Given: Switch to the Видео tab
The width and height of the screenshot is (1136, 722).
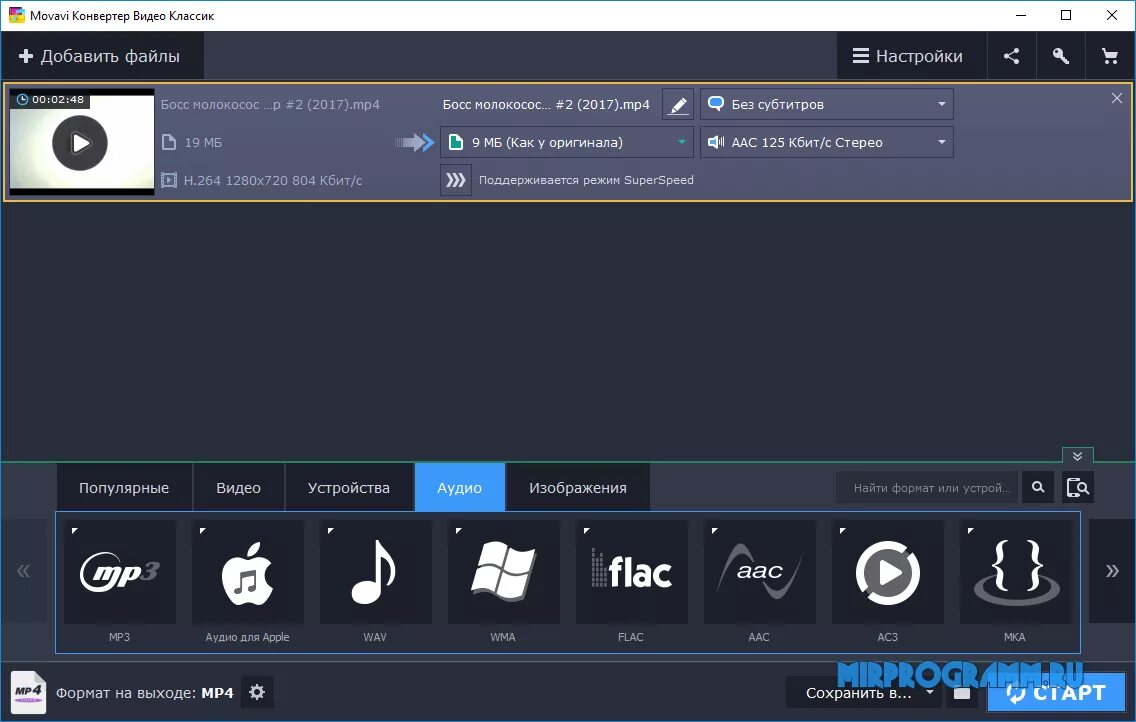Looking at the screenshot, I should (x=238, y=487).
